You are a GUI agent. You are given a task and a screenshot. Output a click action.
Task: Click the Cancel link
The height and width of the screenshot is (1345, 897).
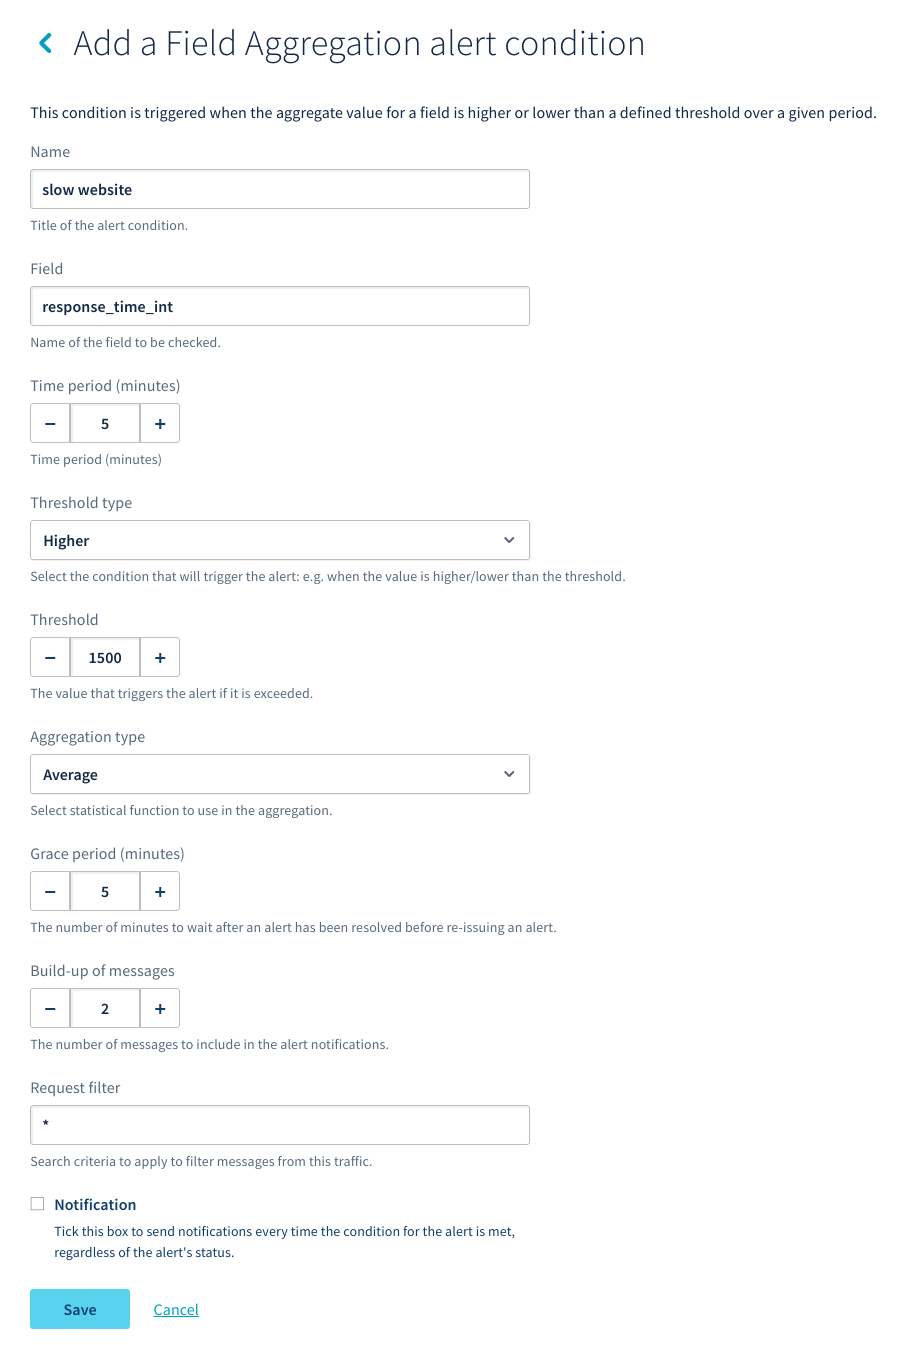(x=176, y=1310)
